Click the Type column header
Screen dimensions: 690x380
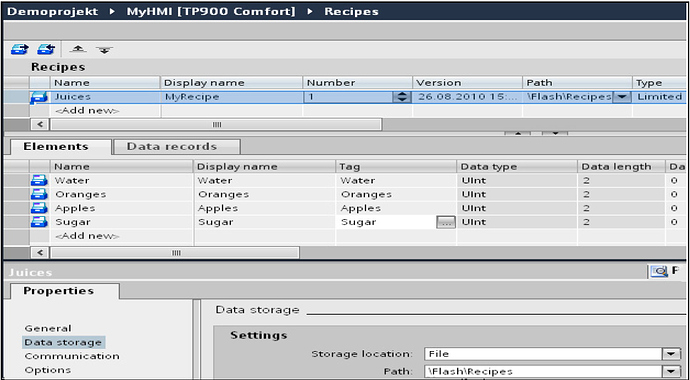(659, 83)
